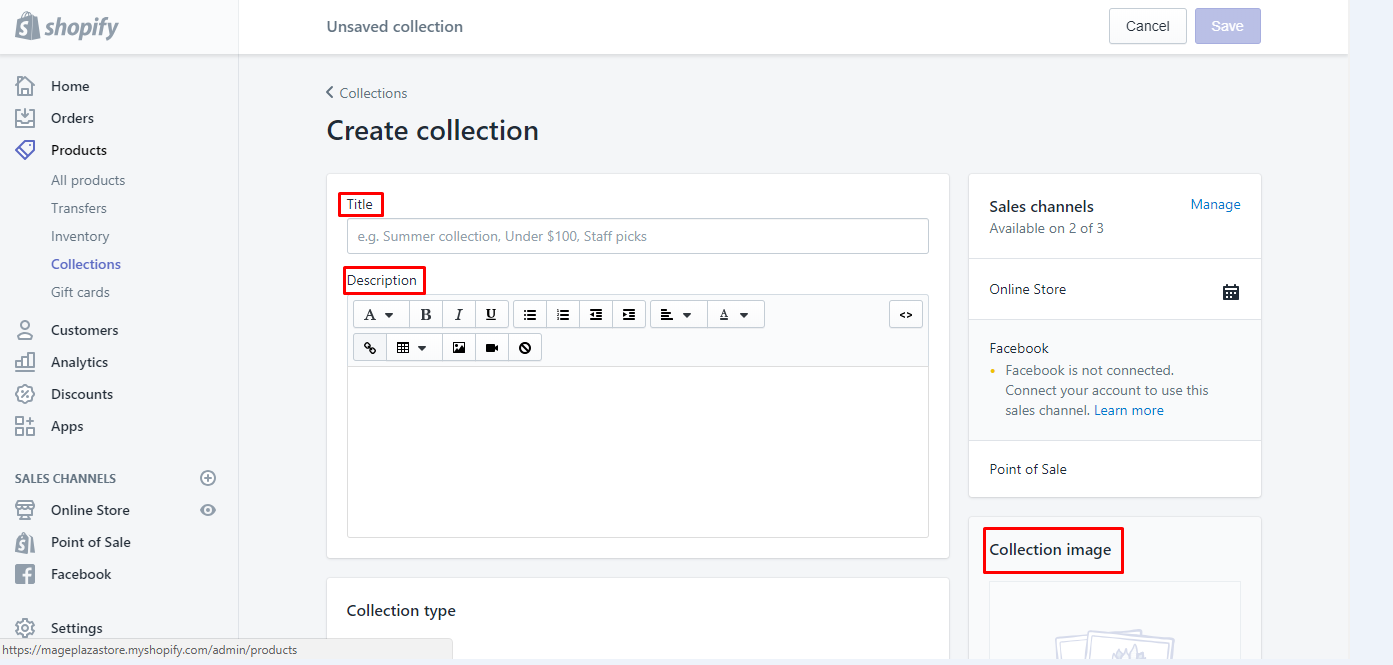Select the Collections submenu item

[x=86, y=264]
